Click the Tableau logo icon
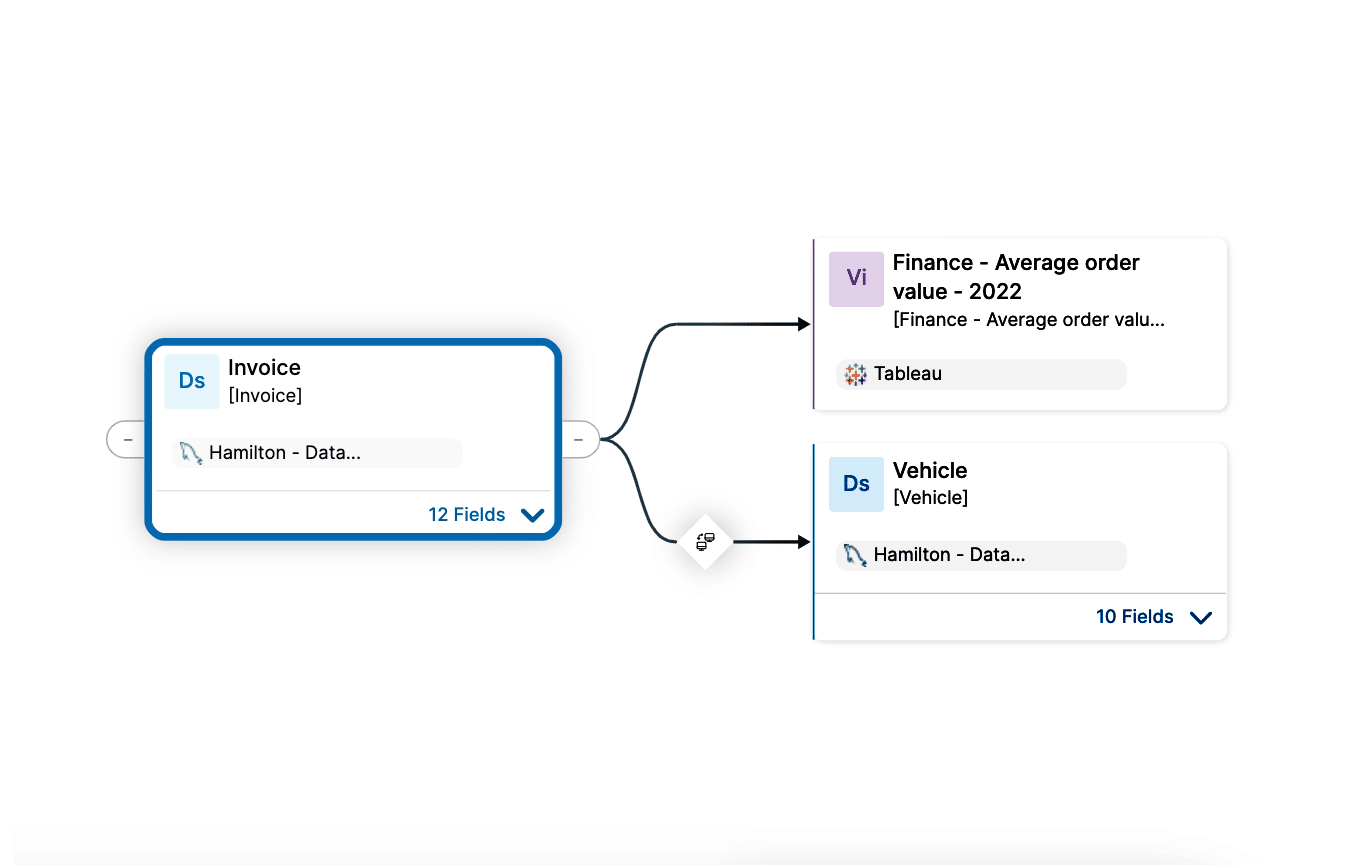The height and width of the screenshot is (865, 1372). pos(855,374)
